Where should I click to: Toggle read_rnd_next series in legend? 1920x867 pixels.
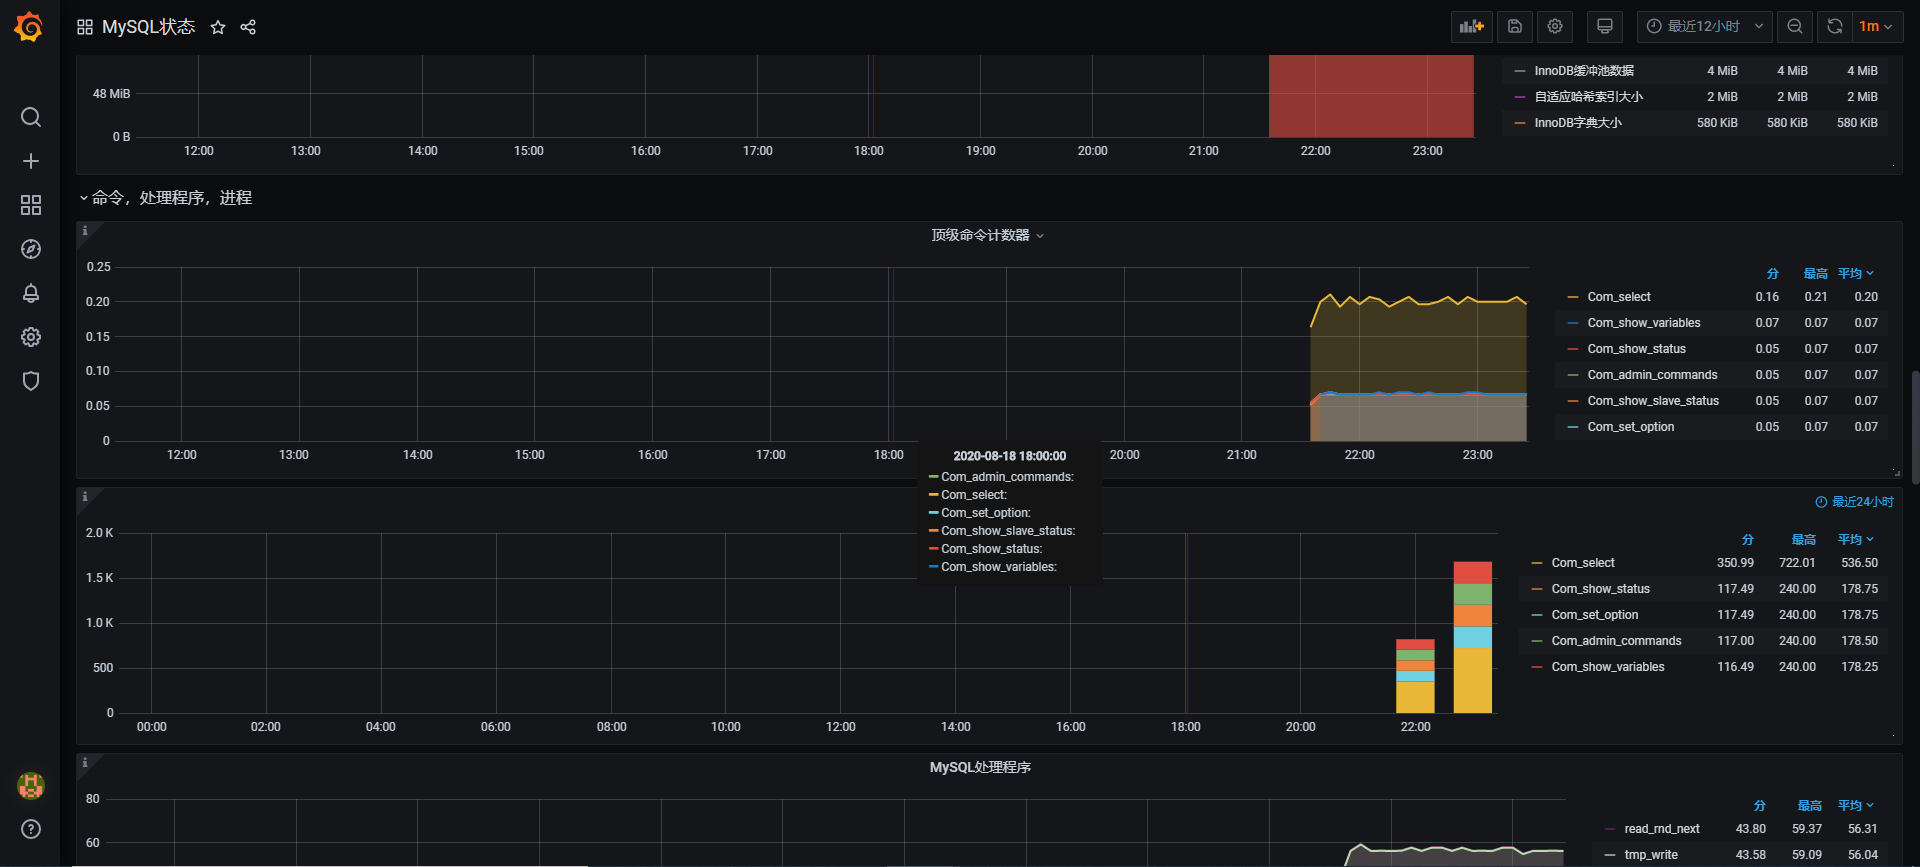pos(1662,829)
